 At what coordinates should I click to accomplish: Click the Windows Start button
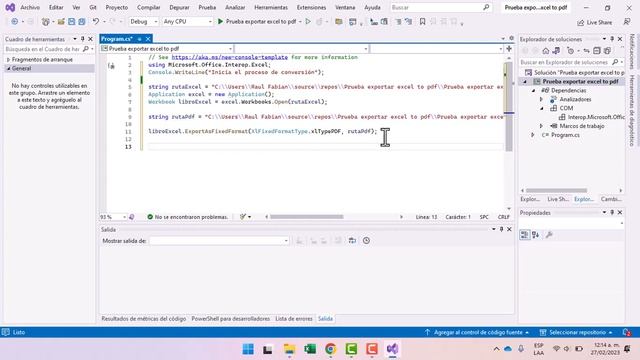248,349
